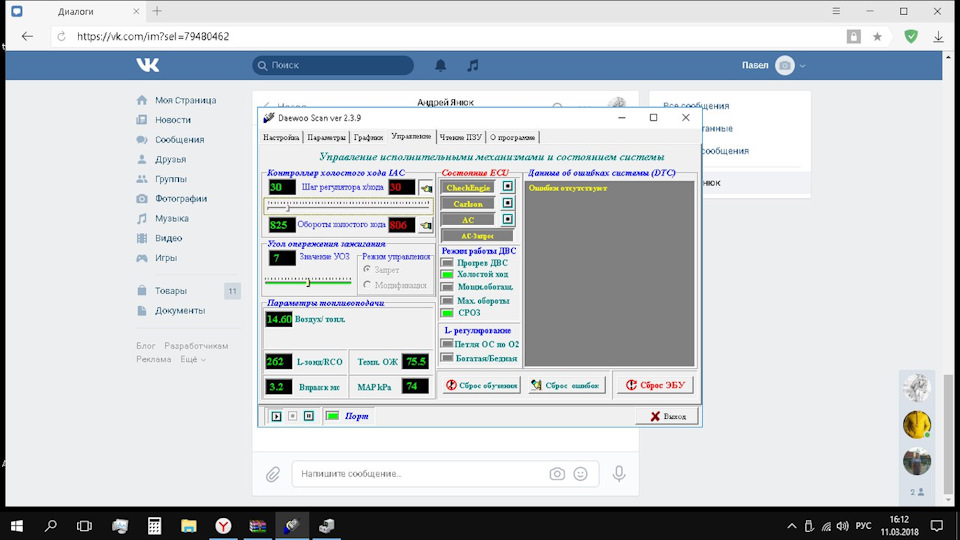Click the Богатая/Бедная indicator
960x540 pixels.
pos(448,358)
